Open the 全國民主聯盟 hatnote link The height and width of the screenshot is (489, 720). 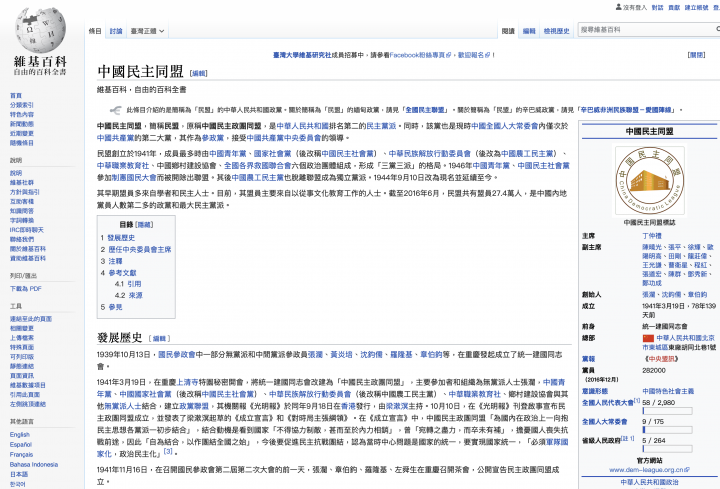click(425, 110)
